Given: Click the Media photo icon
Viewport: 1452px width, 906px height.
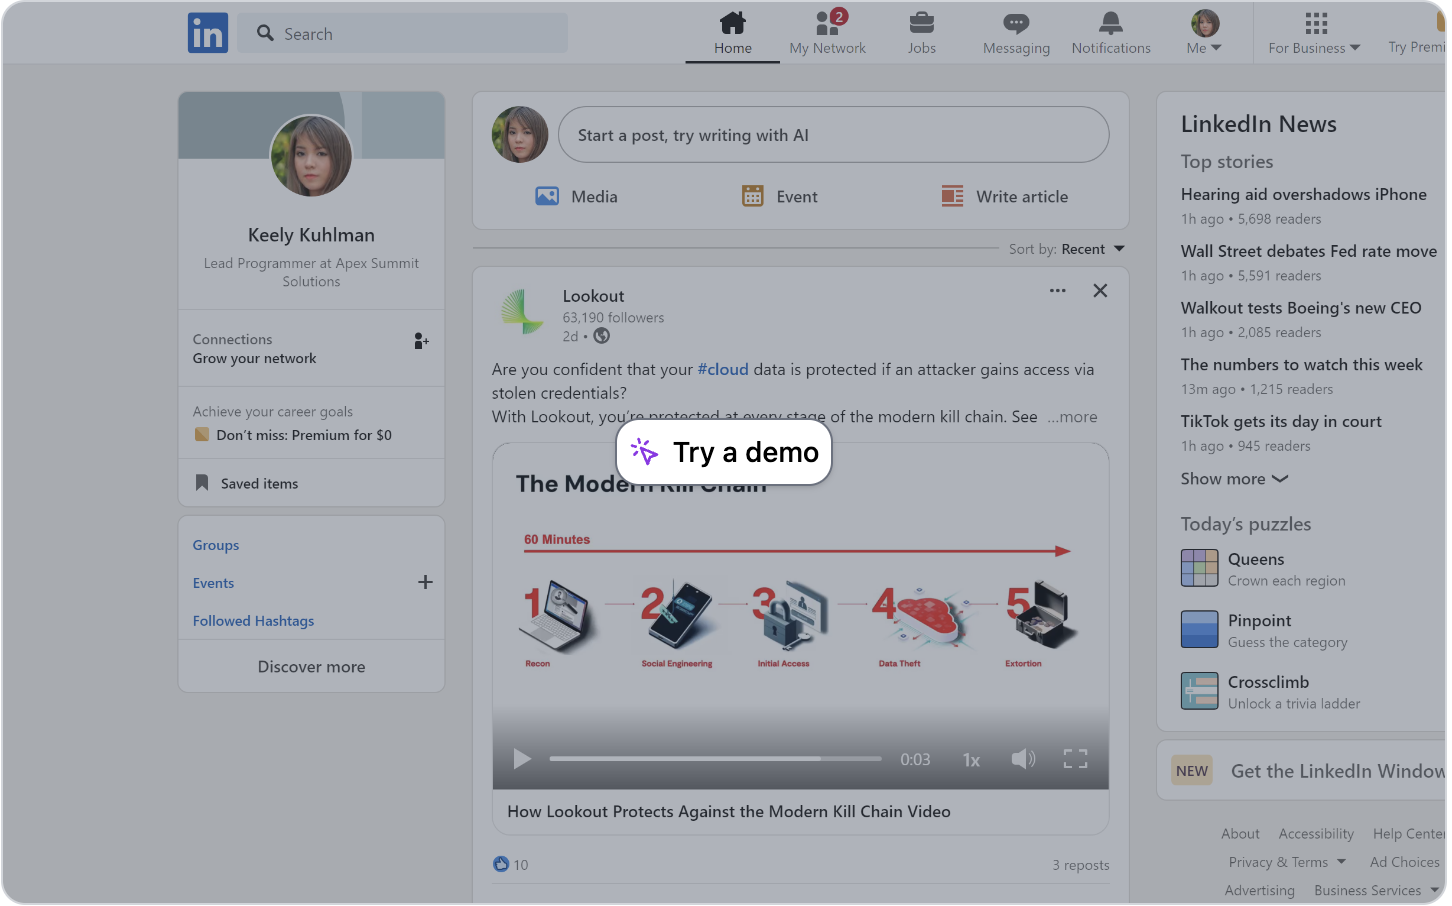Looking at the screenshot, I should click(x=546, y=196).
